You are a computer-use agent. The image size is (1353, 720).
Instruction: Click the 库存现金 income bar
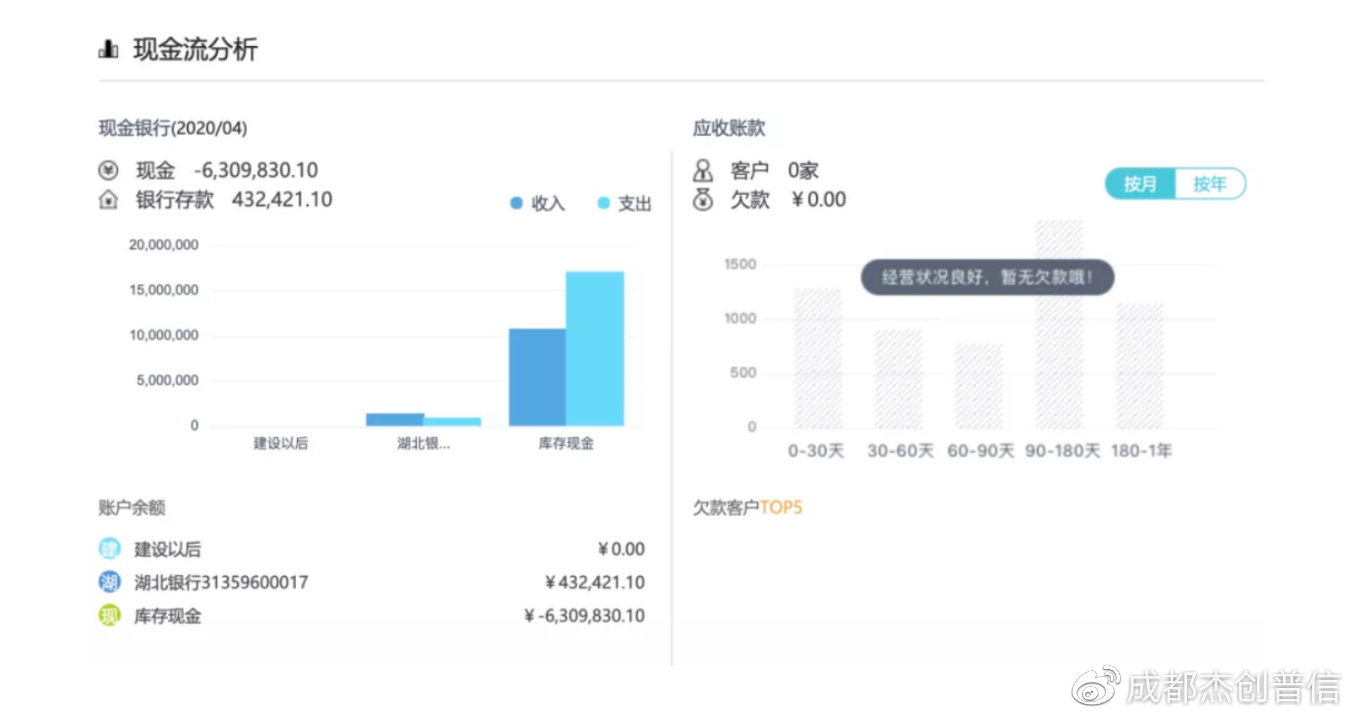537,377
